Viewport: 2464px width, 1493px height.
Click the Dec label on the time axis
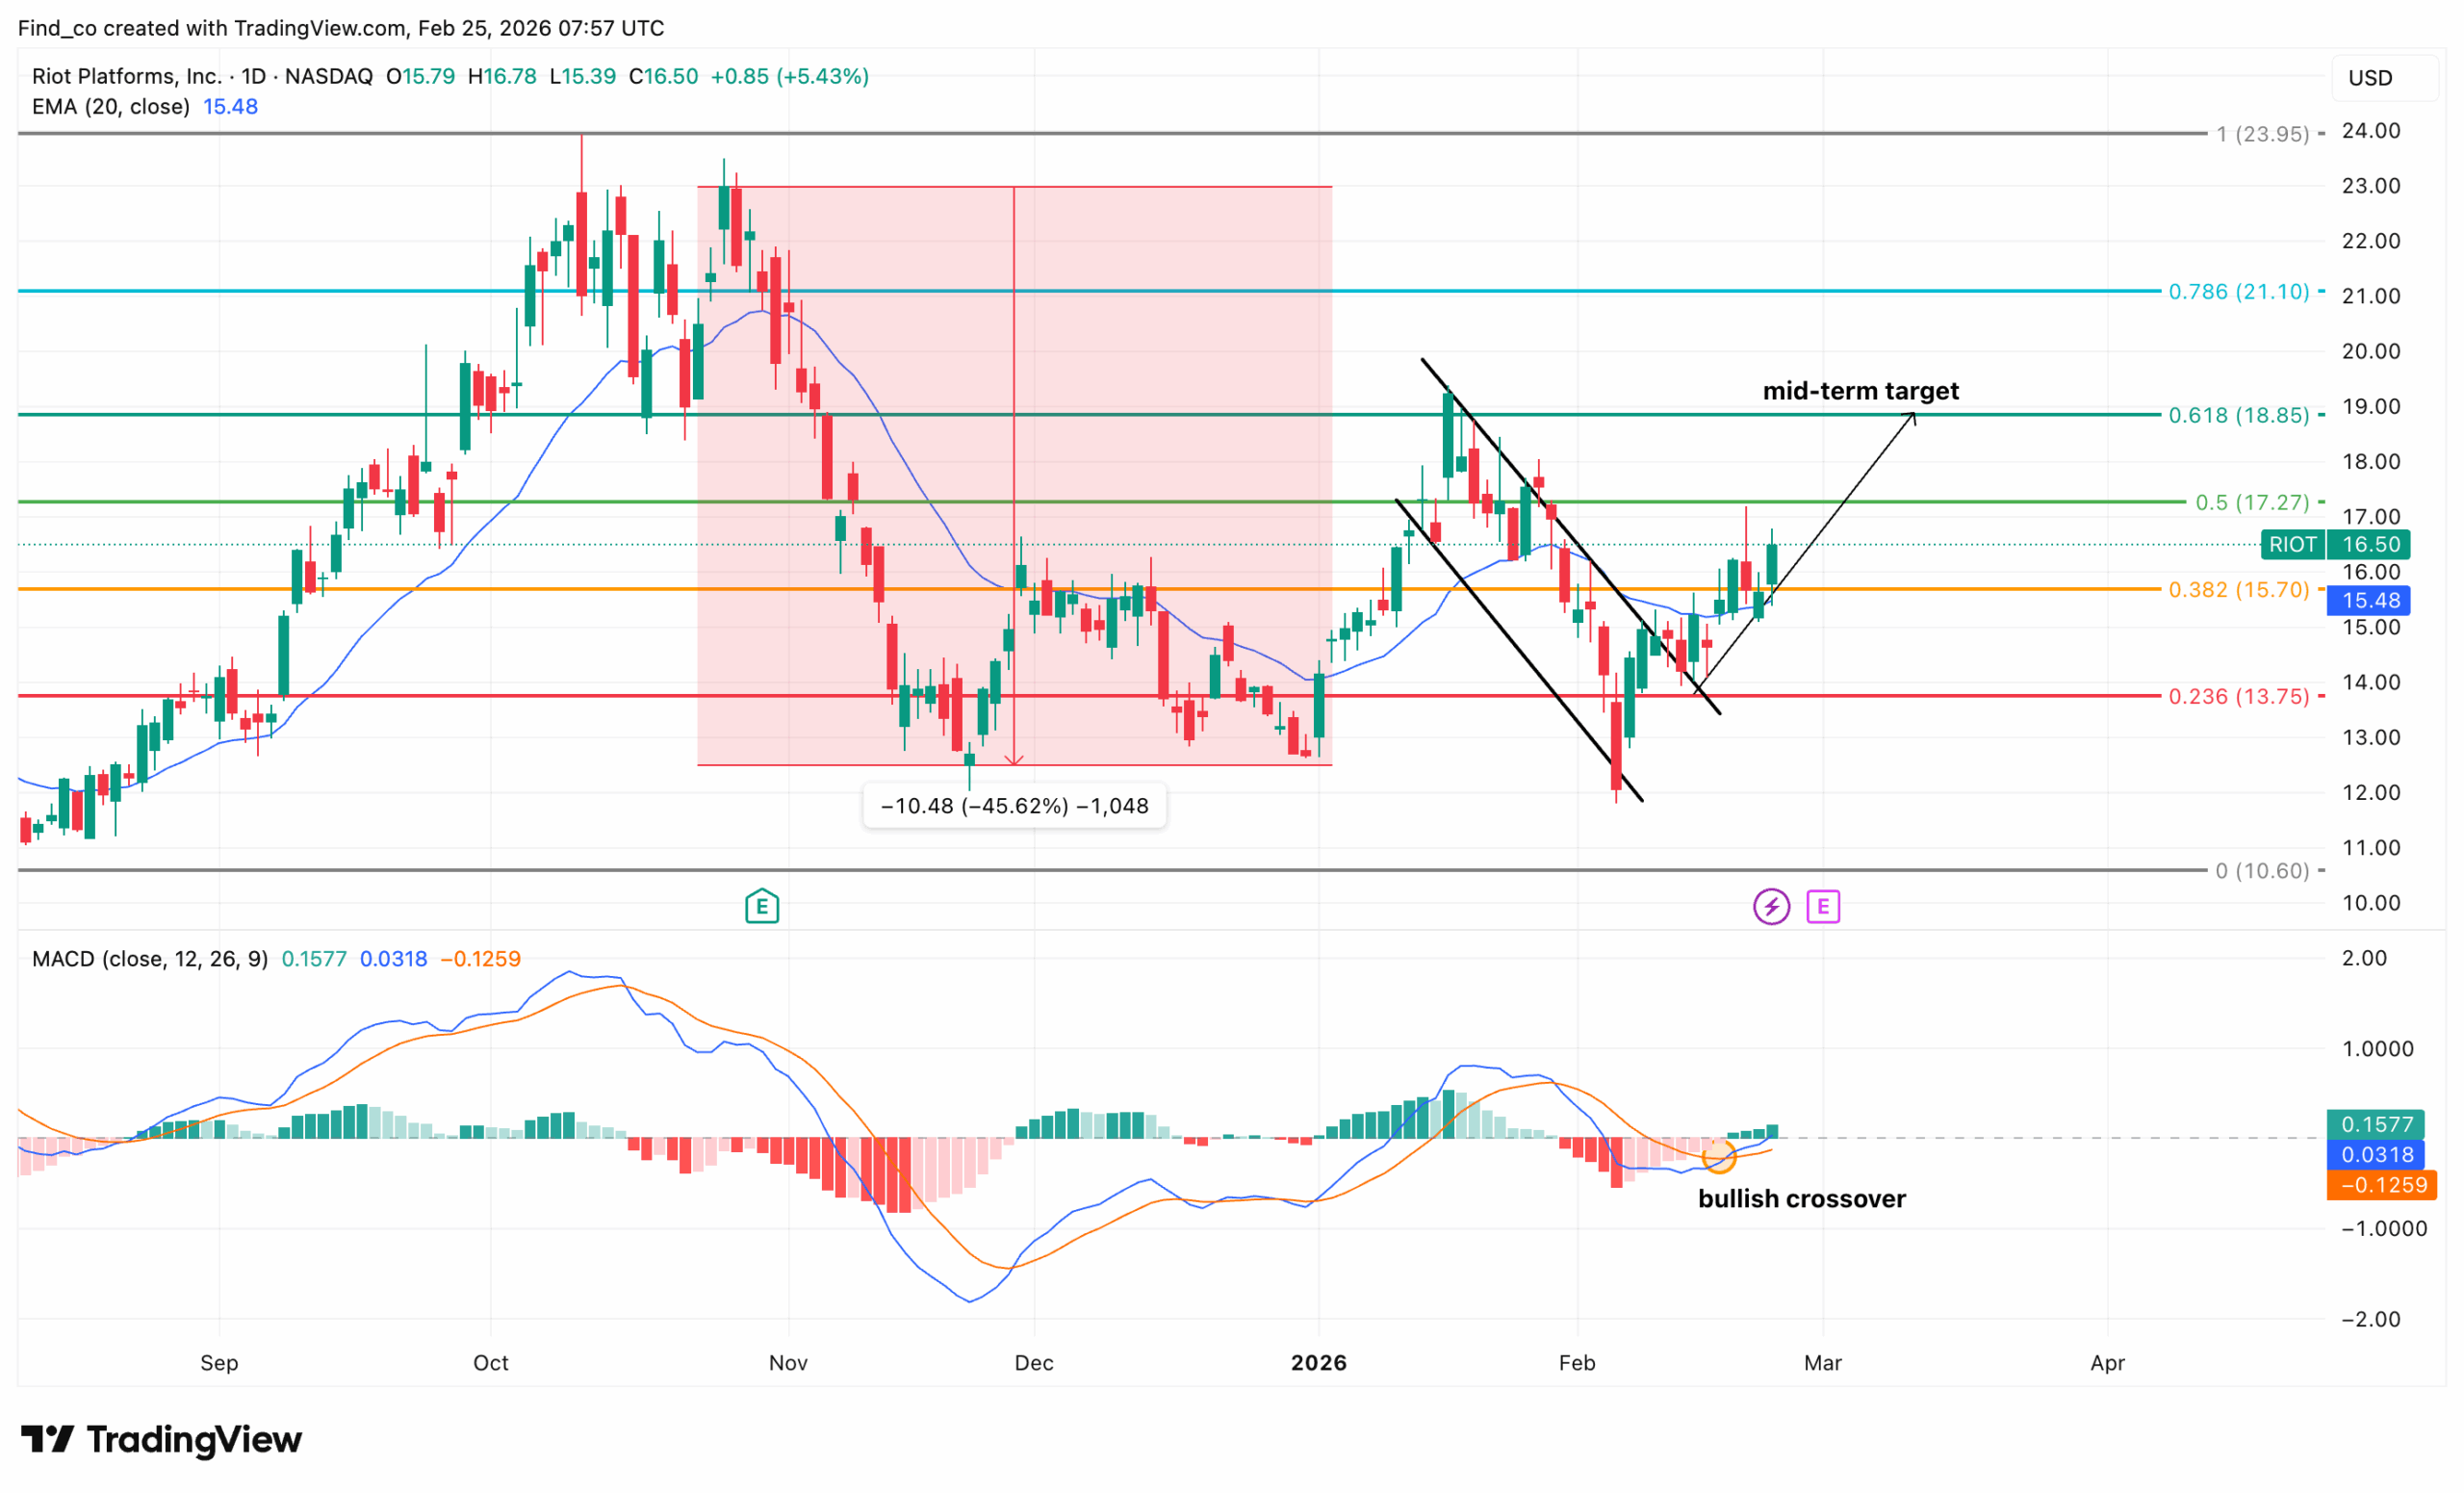point(1034,1363)
